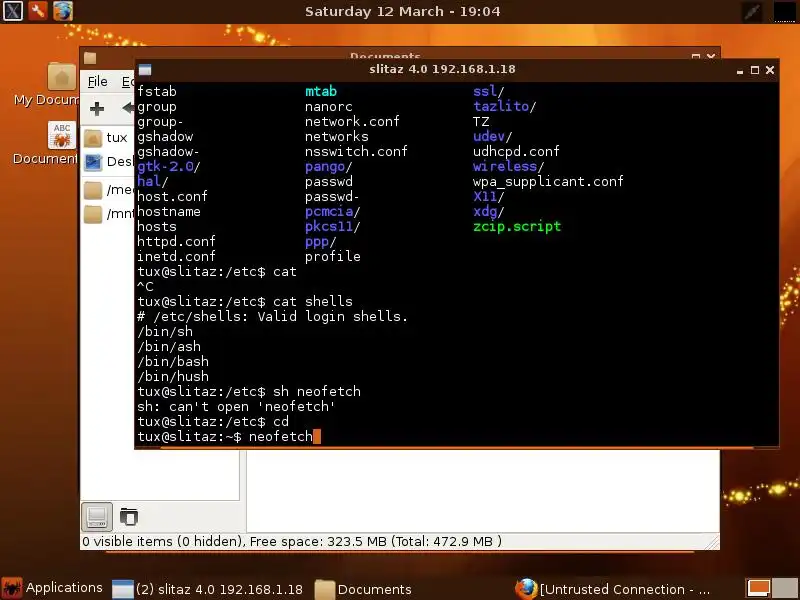
Task: Click 'tazlito/' directory in terminal
Action: 504,106
